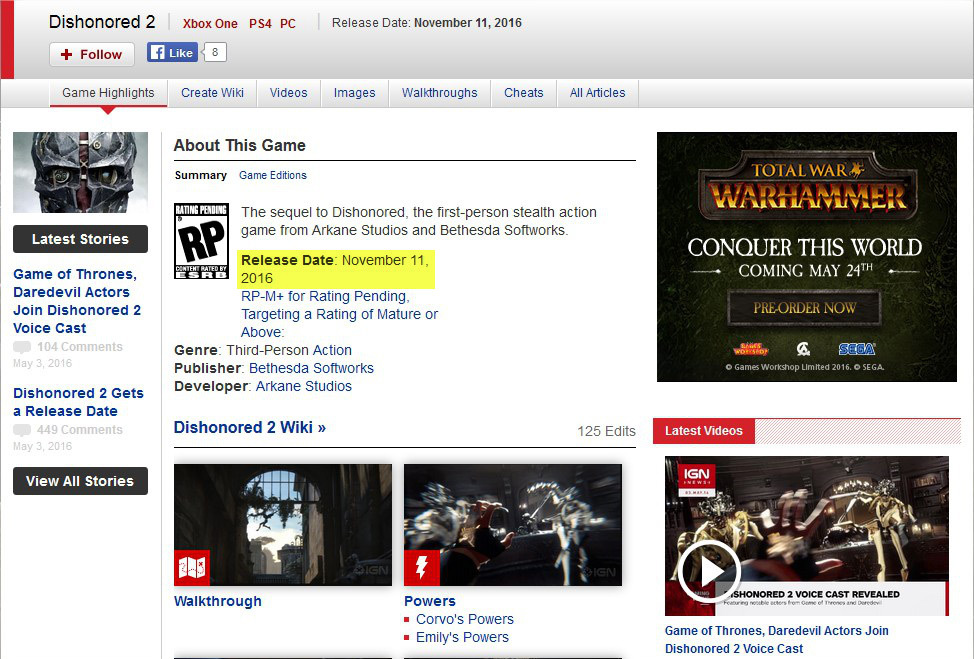Select the PS4 platform link

coord(260,24)
